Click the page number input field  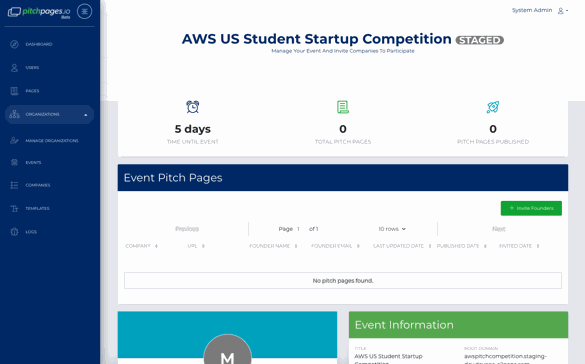click(298, 229)
